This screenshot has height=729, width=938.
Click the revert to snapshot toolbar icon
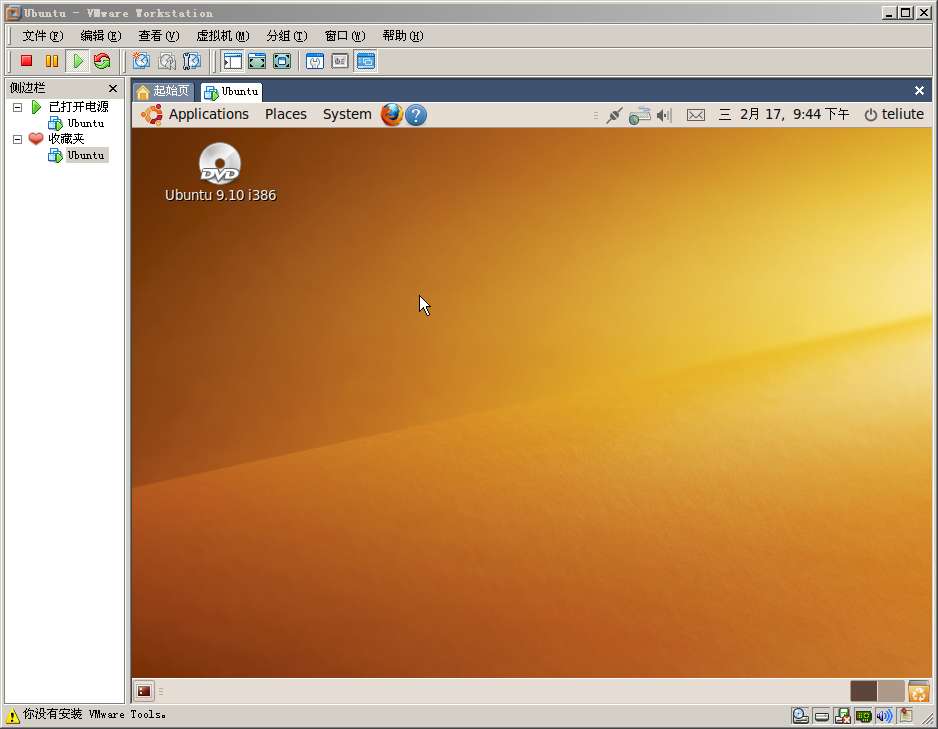tap(167, 61)
